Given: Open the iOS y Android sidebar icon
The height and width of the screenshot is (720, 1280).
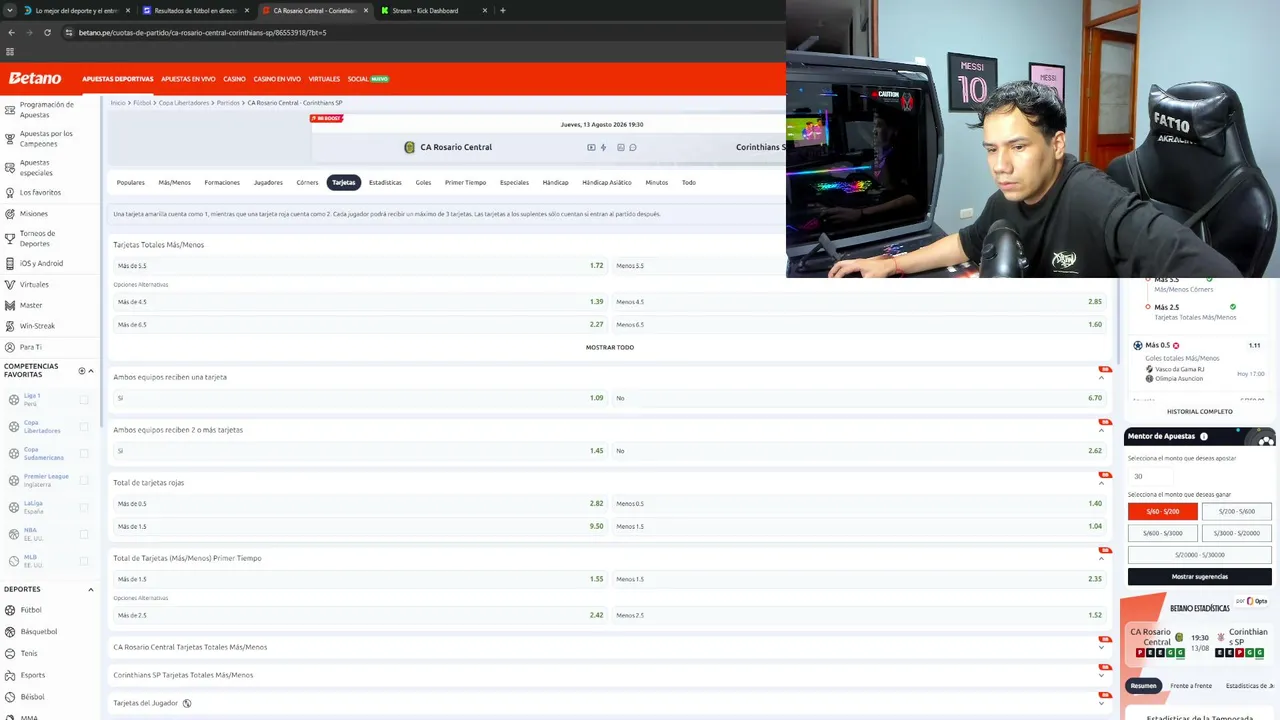Looking at the screenshot, I should click(9, 263).
